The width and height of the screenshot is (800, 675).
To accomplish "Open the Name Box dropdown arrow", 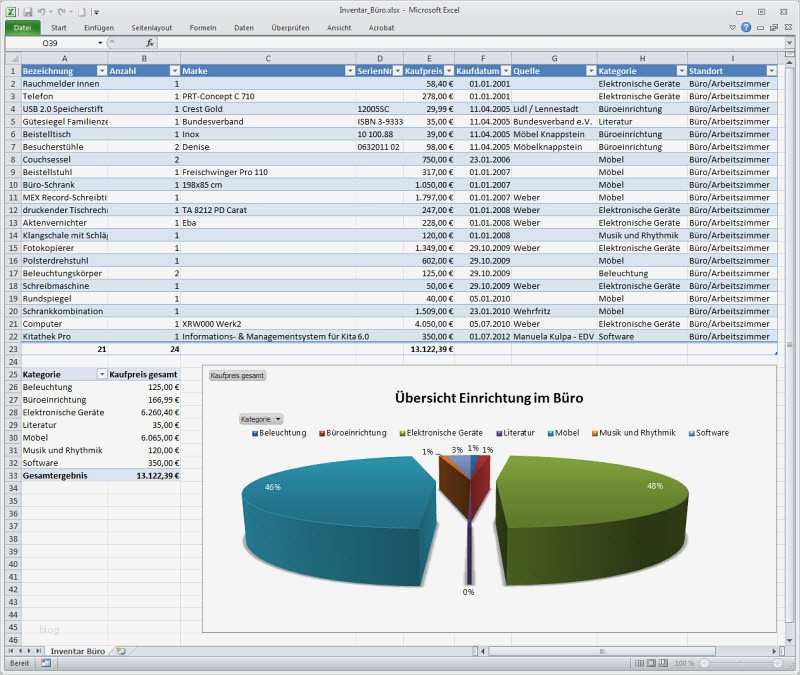I will point(100,43).
